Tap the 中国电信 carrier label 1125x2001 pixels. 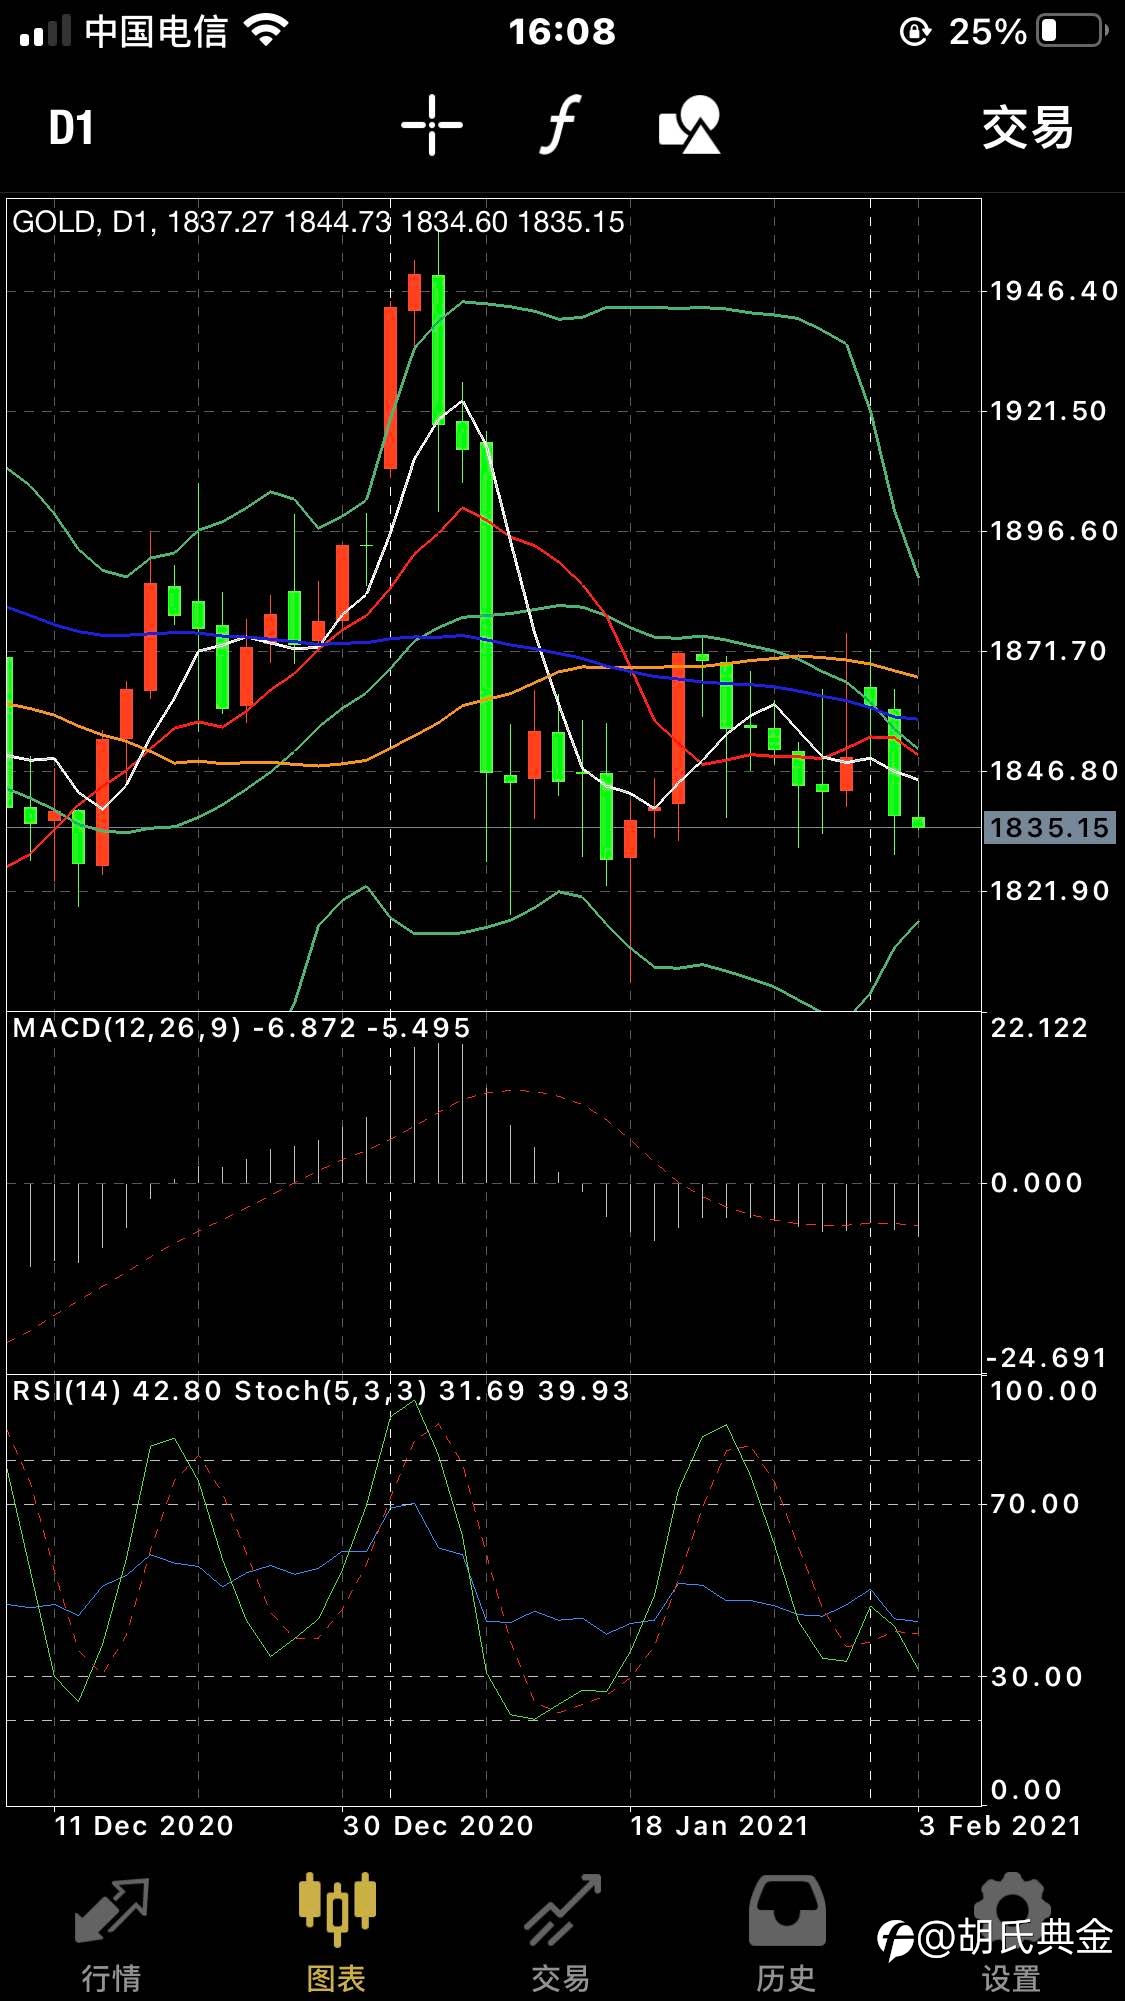point(157,31)
